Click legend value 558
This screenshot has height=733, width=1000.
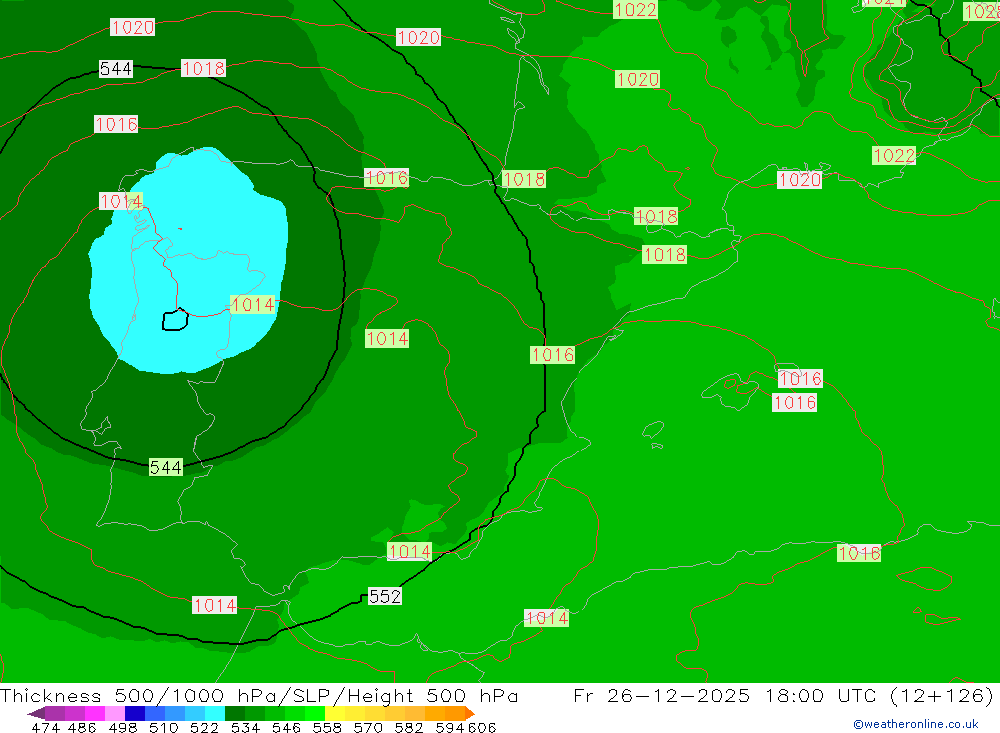coord(327,727)
